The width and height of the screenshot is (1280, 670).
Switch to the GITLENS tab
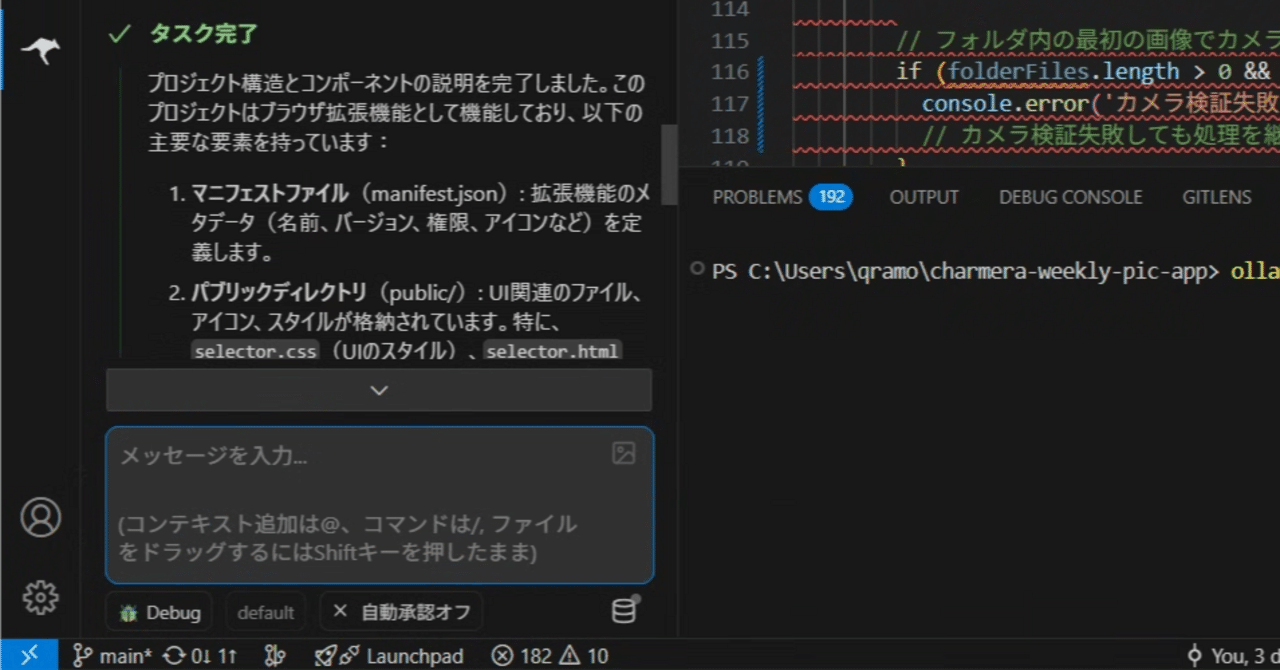[x=1216, y=197]
